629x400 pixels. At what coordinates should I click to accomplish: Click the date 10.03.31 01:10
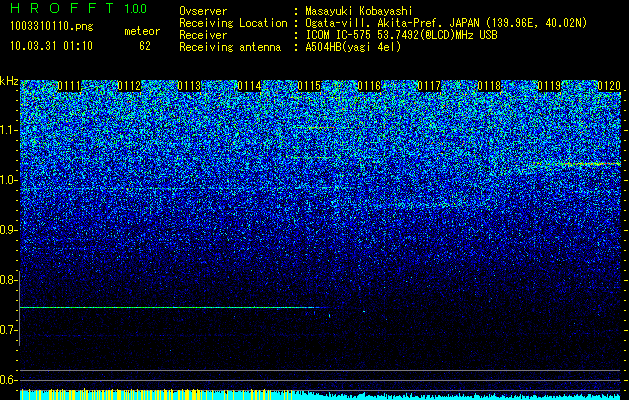[x=51, y=46]
